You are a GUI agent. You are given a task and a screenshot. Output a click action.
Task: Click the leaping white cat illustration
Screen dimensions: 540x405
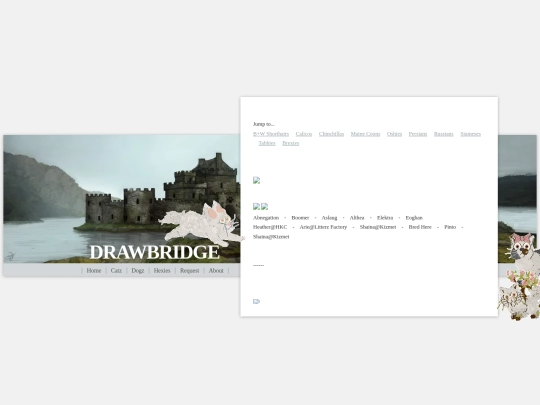[x=201, y=224]
